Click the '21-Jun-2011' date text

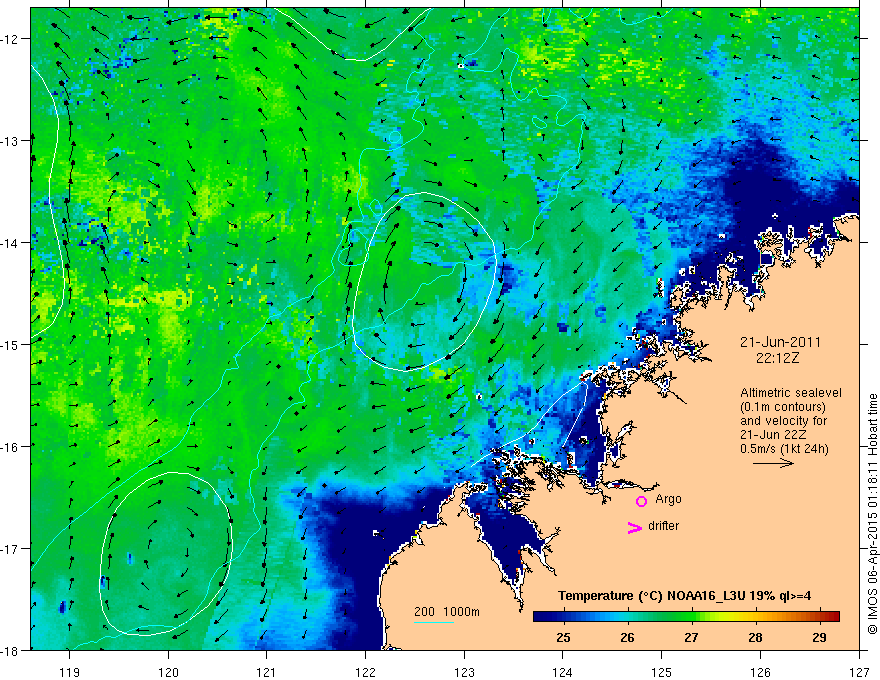point(780,342)
